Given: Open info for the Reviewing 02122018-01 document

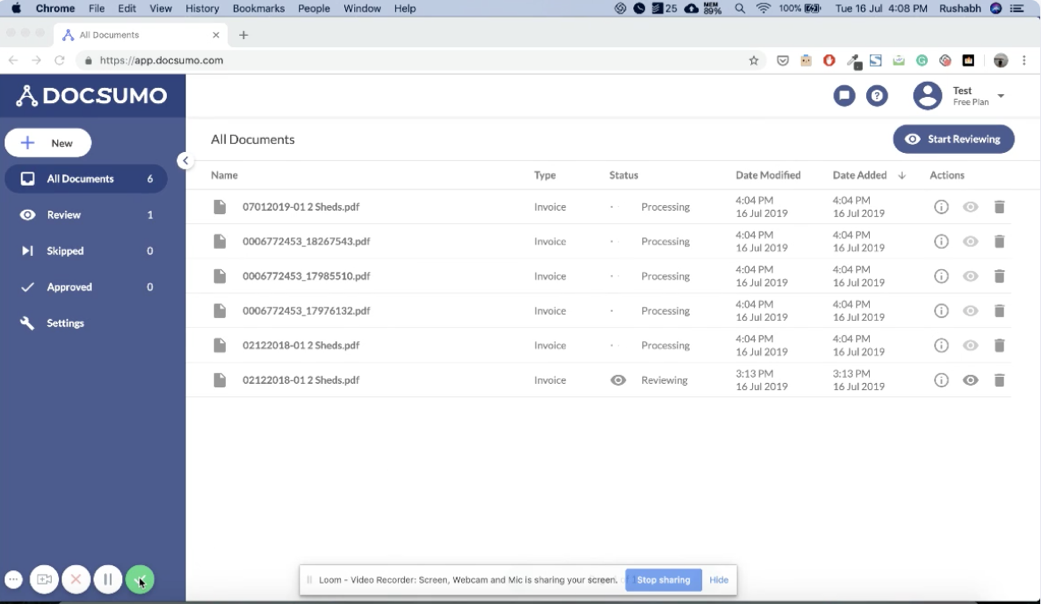Looking at the screenshot, I should pos(941,380).
